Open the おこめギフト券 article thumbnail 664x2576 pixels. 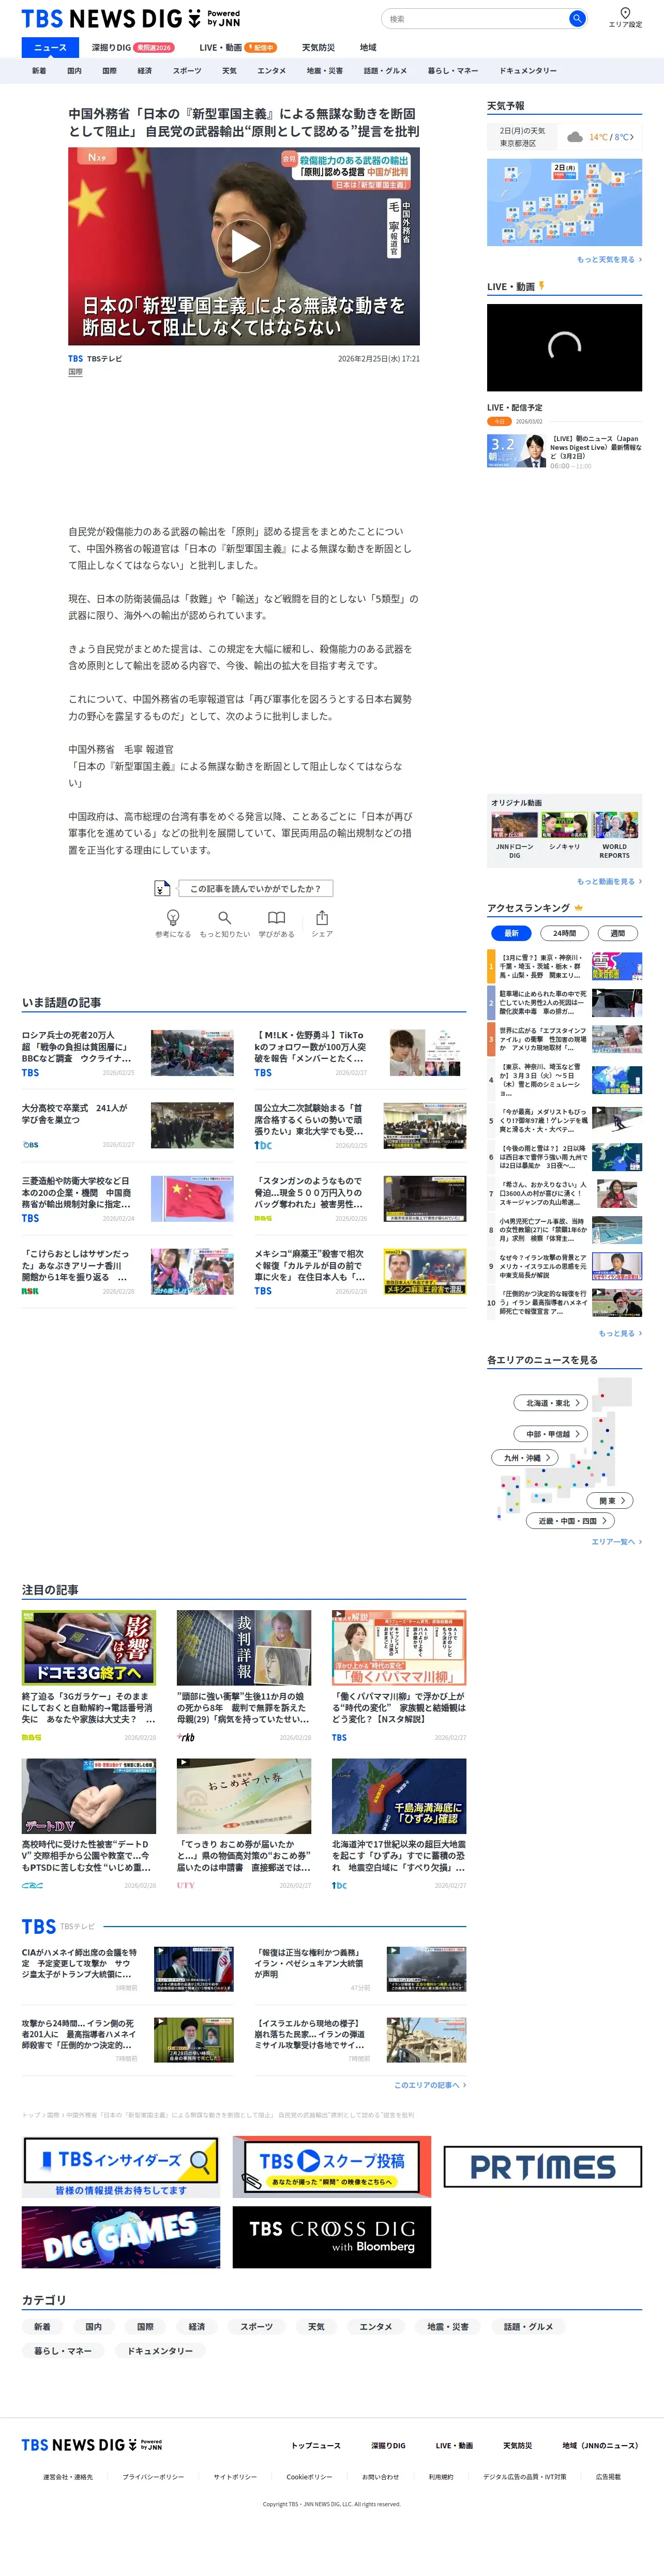point(244,1796)
